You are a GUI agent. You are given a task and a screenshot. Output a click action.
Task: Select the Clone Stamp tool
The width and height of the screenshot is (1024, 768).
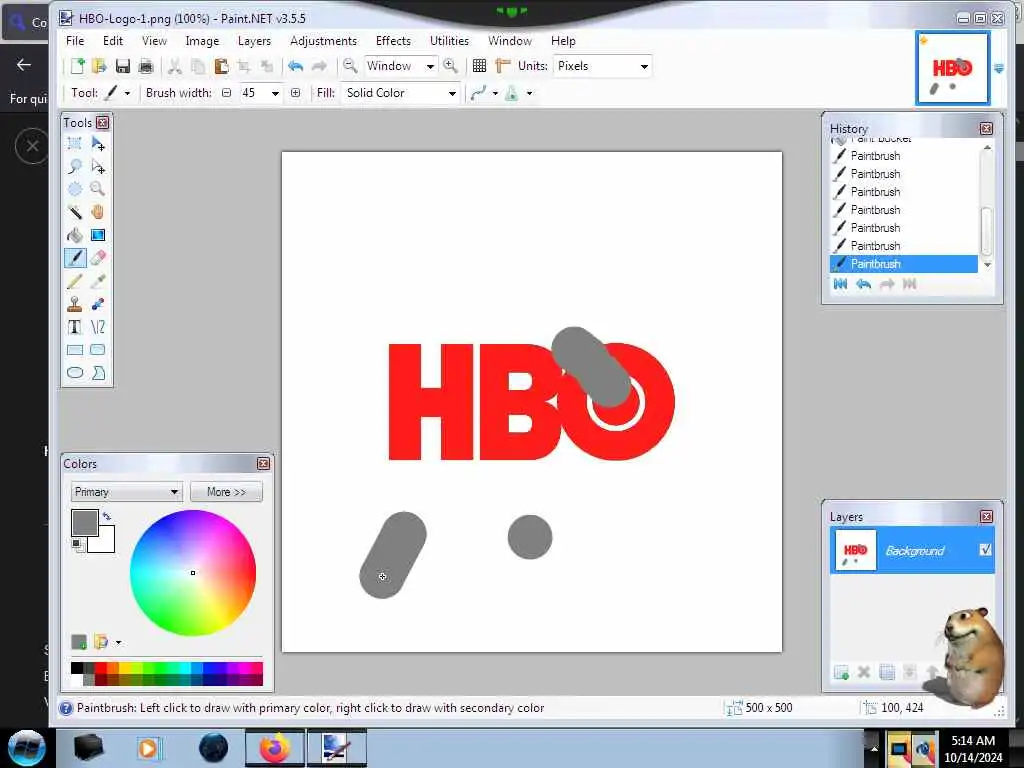(x=75, y=304)
